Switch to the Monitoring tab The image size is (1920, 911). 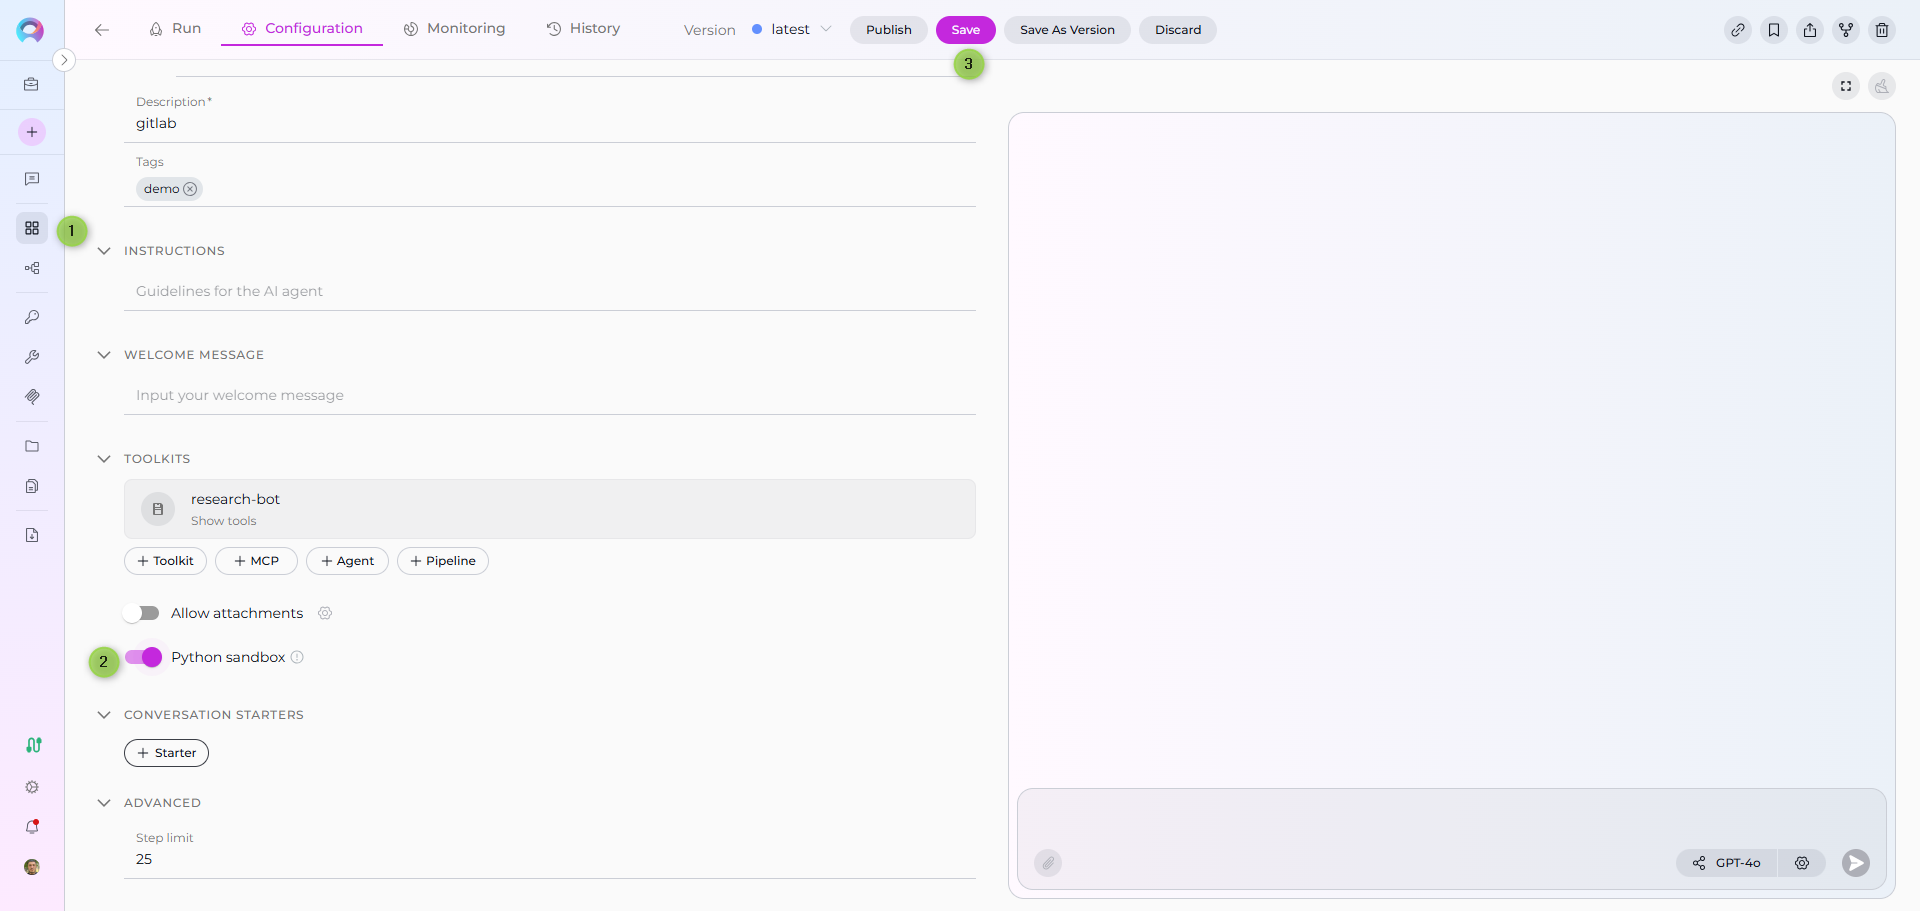pyautogui.click(x=454, y=29)
